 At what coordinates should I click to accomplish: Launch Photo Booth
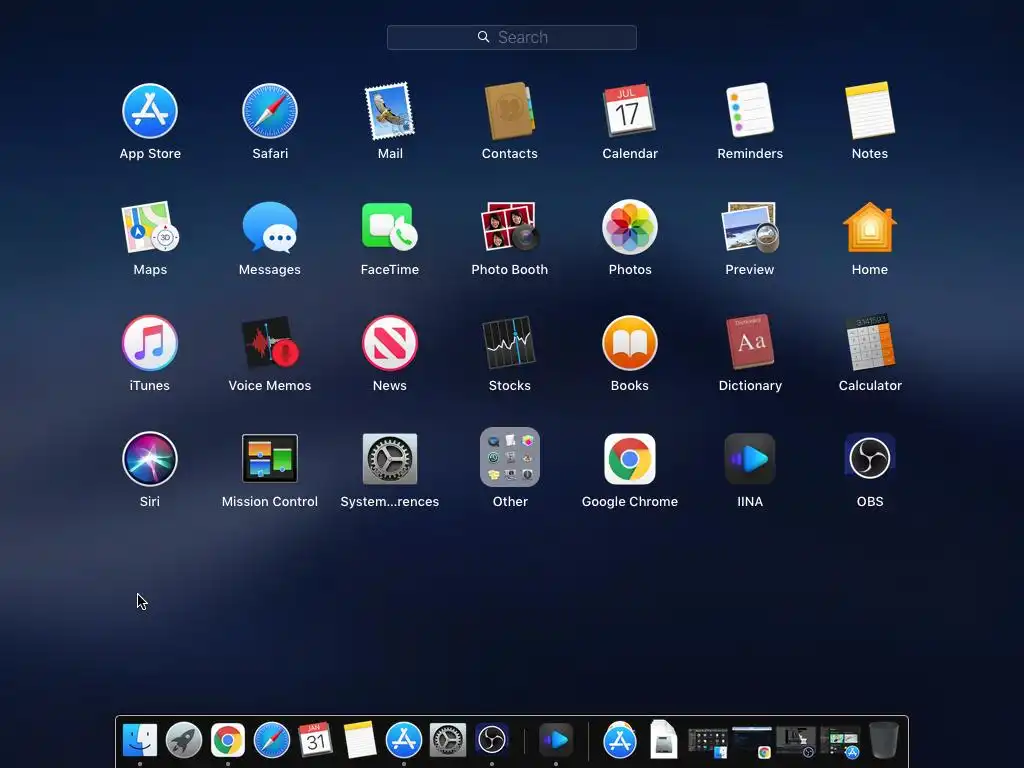coord(509,227)
